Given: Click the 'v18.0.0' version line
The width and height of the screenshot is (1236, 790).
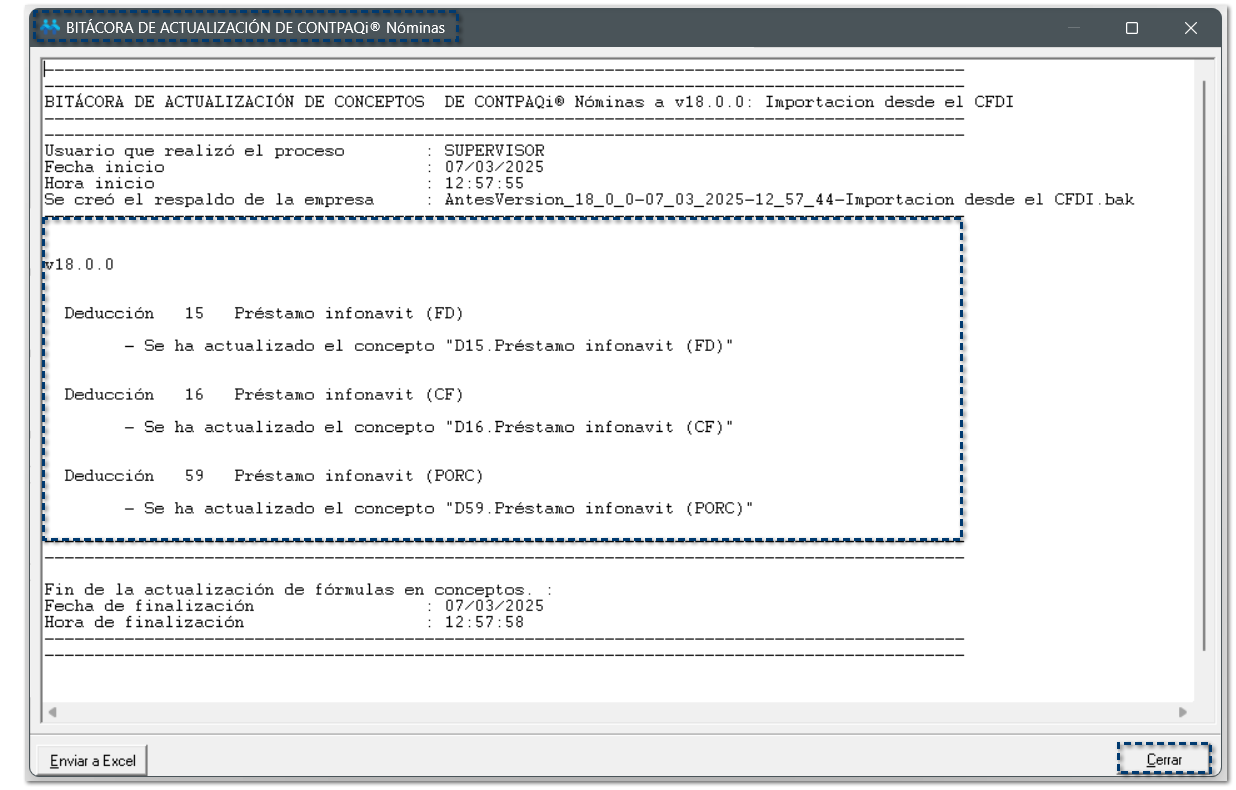Looking at the screenshot, I should [x=79, y=265].
